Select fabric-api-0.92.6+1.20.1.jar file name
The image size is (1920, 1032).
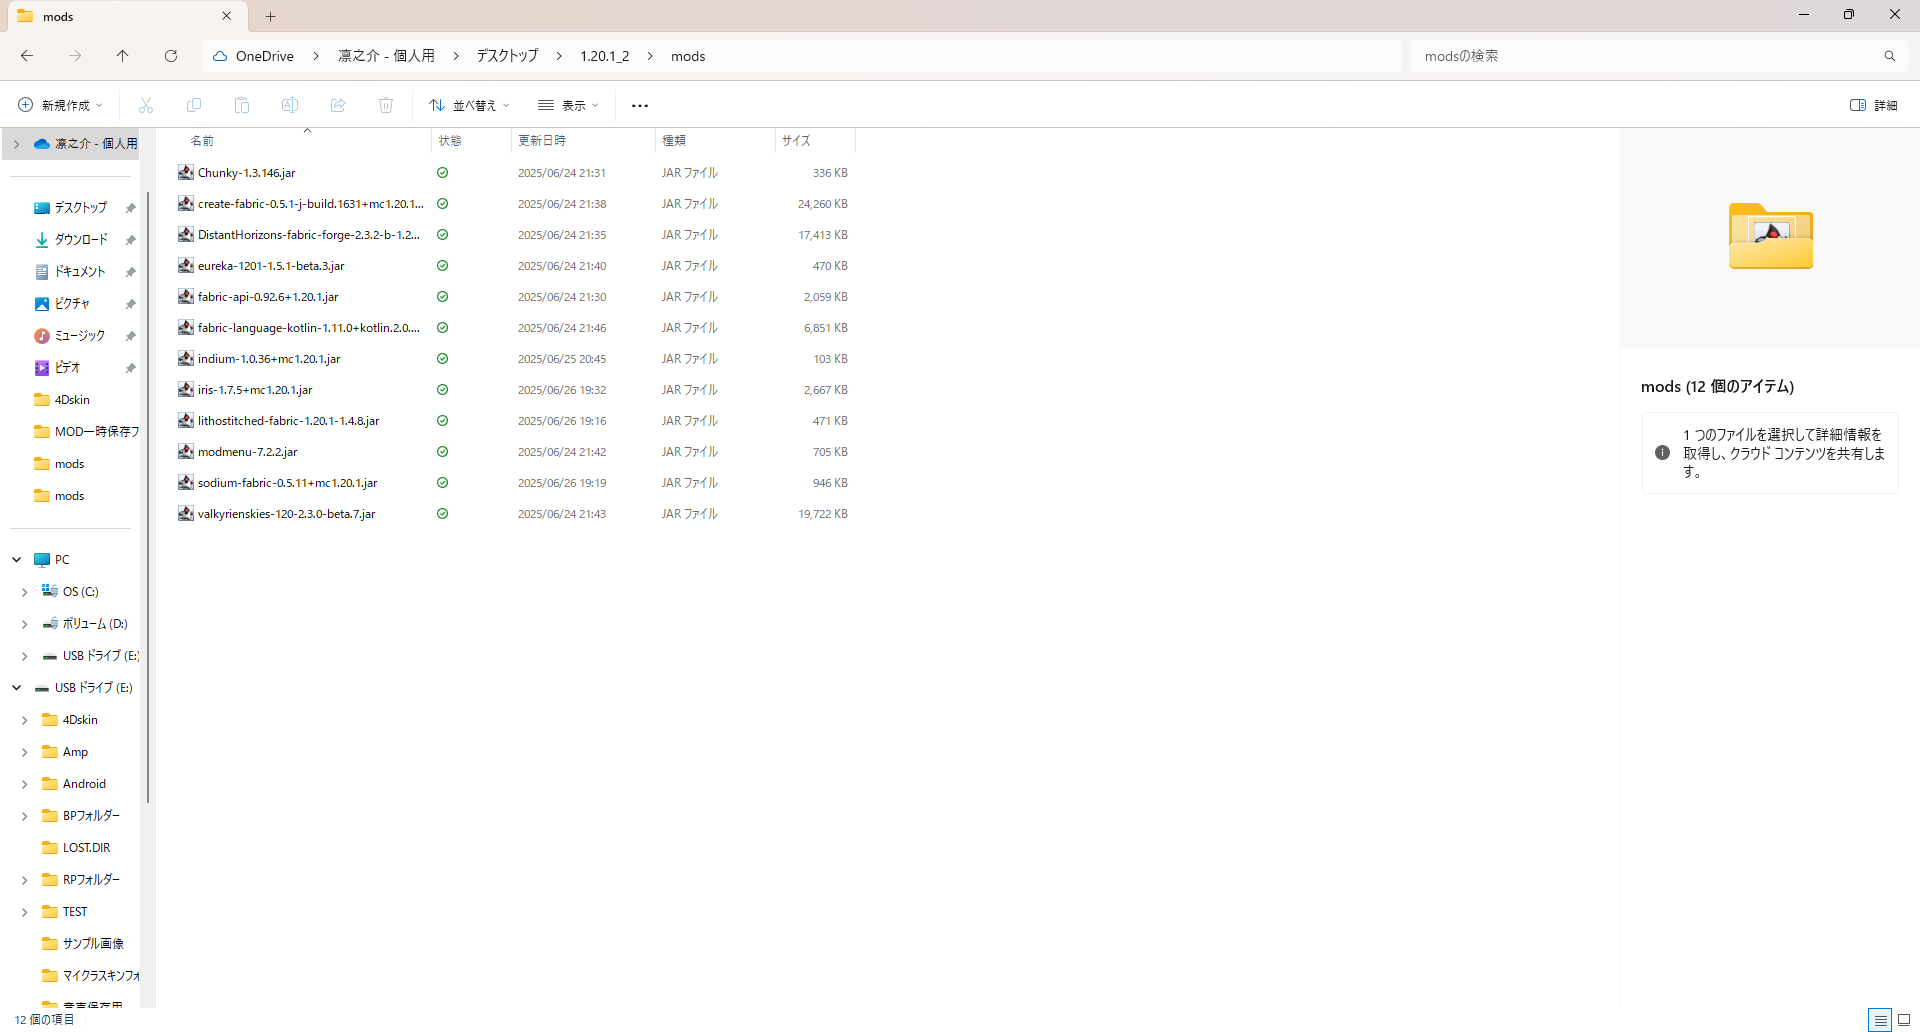[268, 297]
